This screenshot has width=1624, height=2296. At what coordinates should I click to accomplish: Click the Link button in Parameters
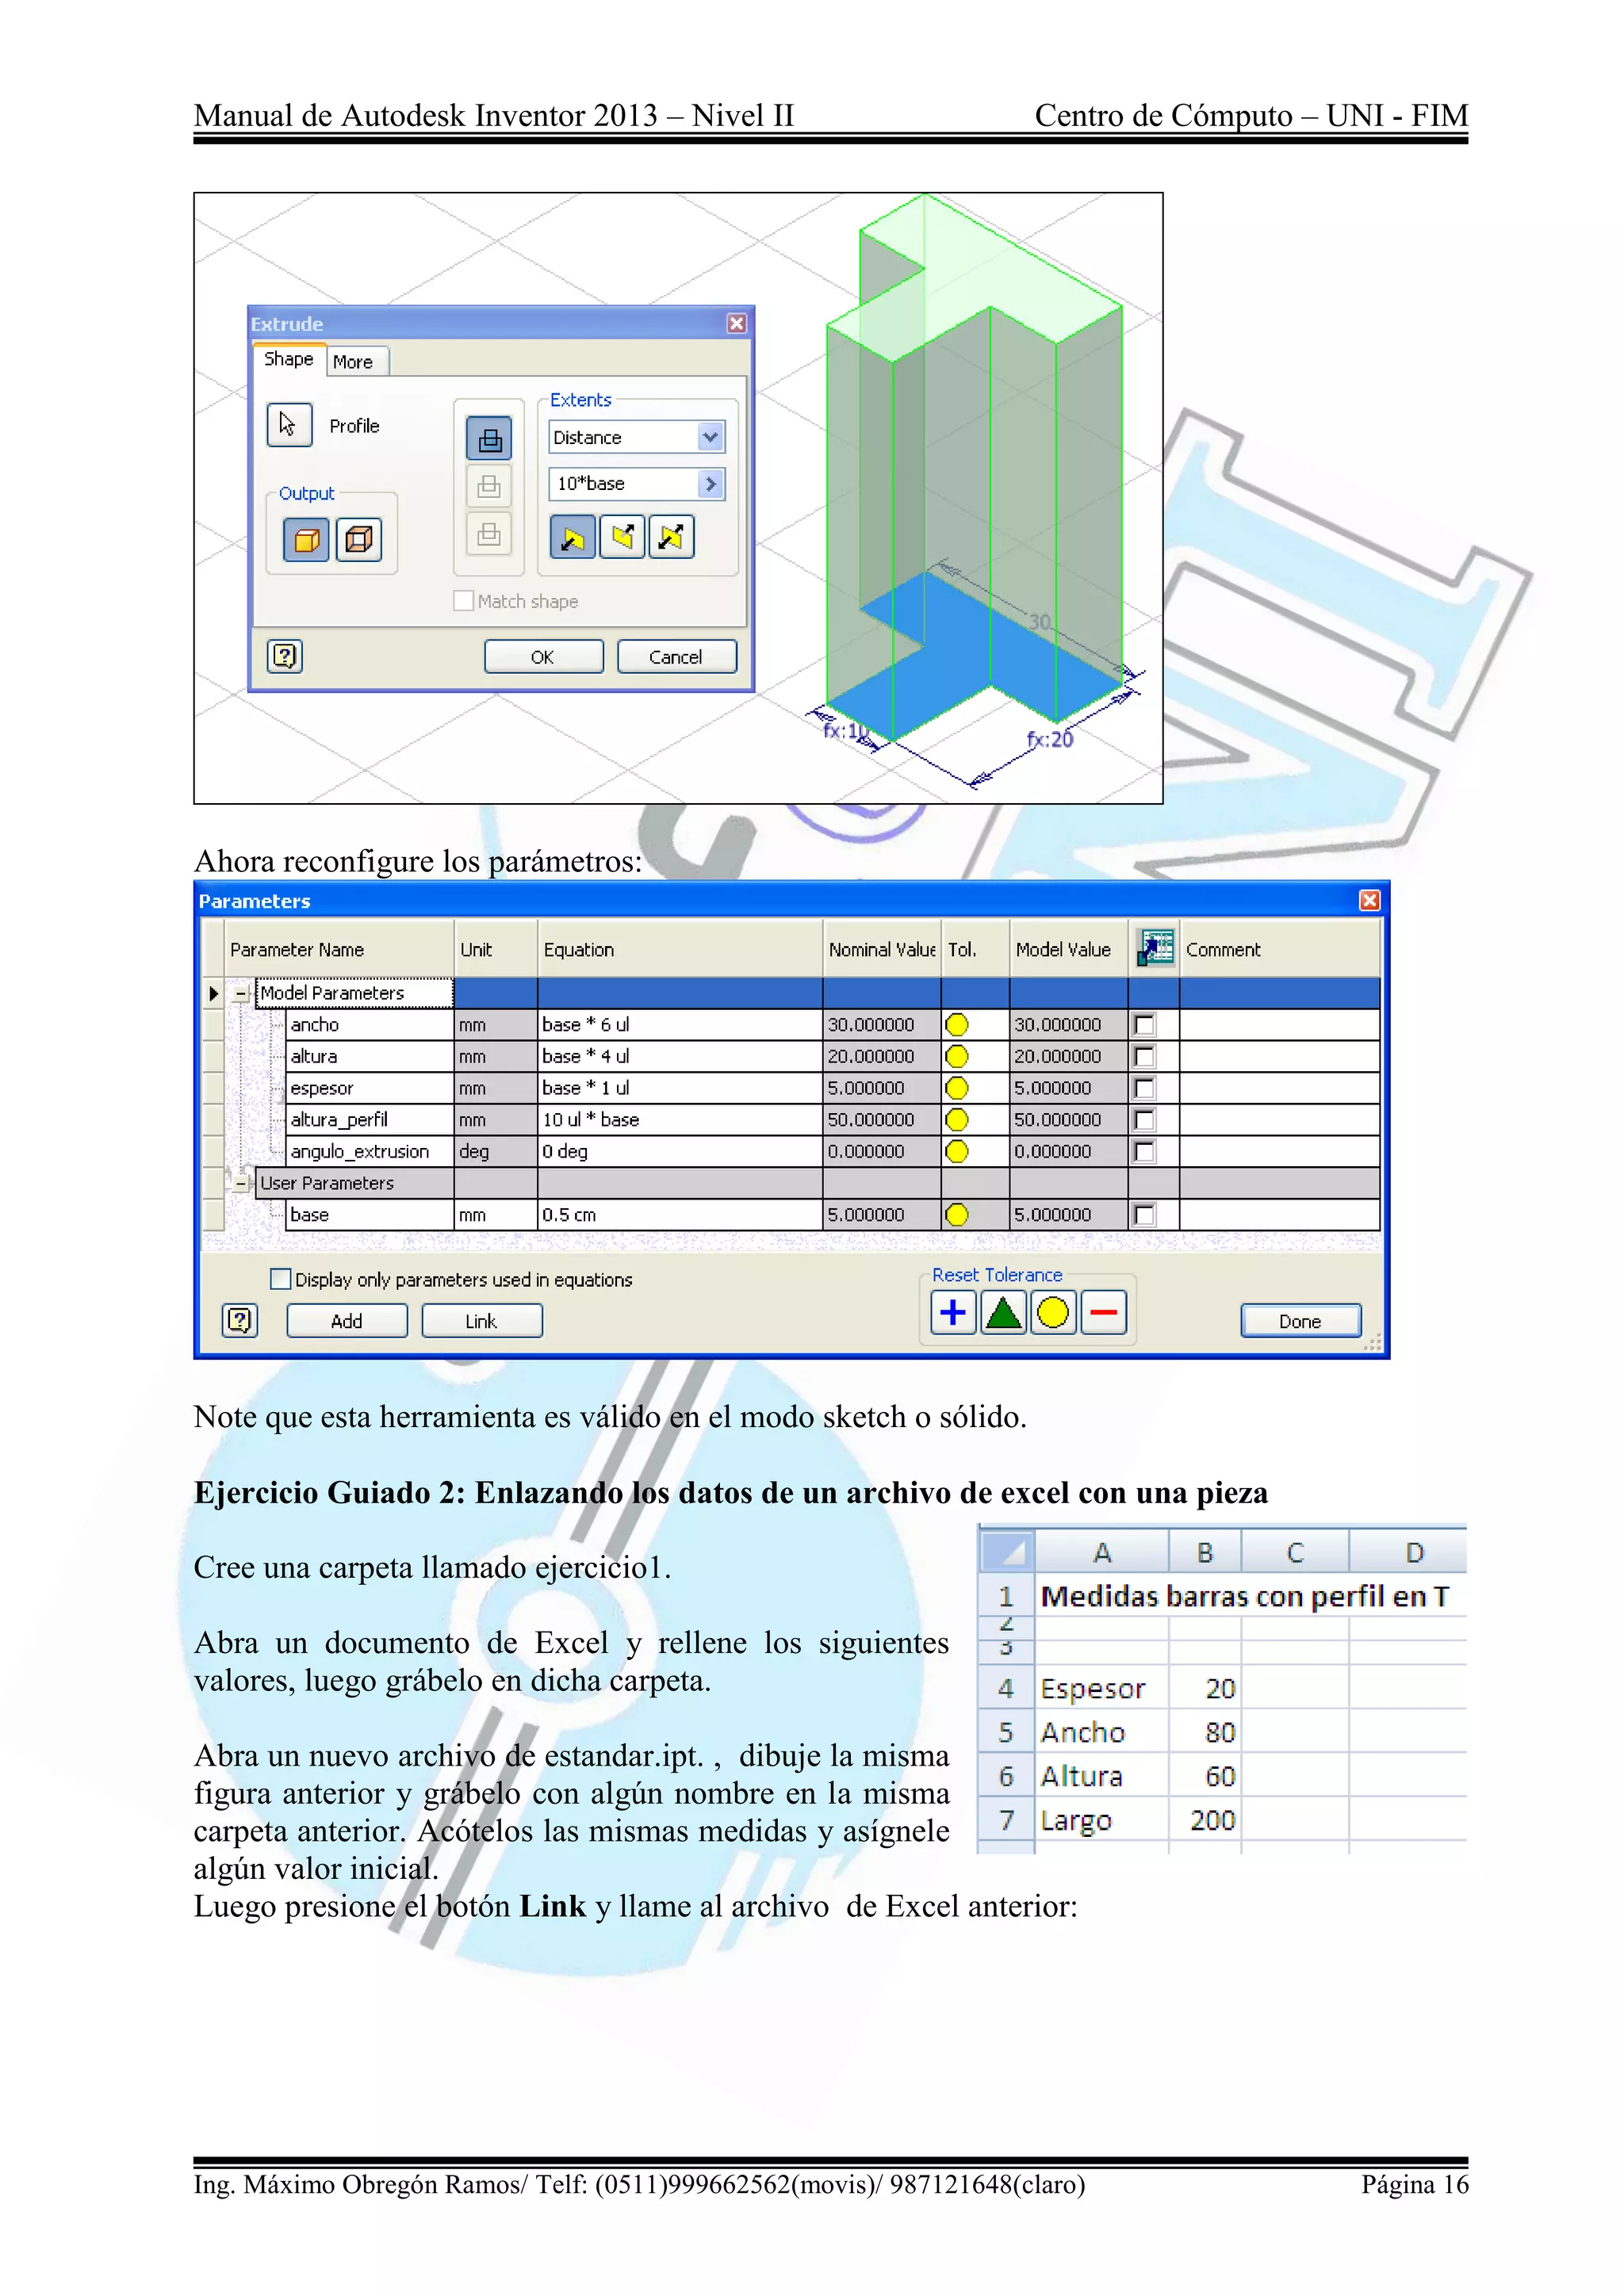(x=481, y=1321)
